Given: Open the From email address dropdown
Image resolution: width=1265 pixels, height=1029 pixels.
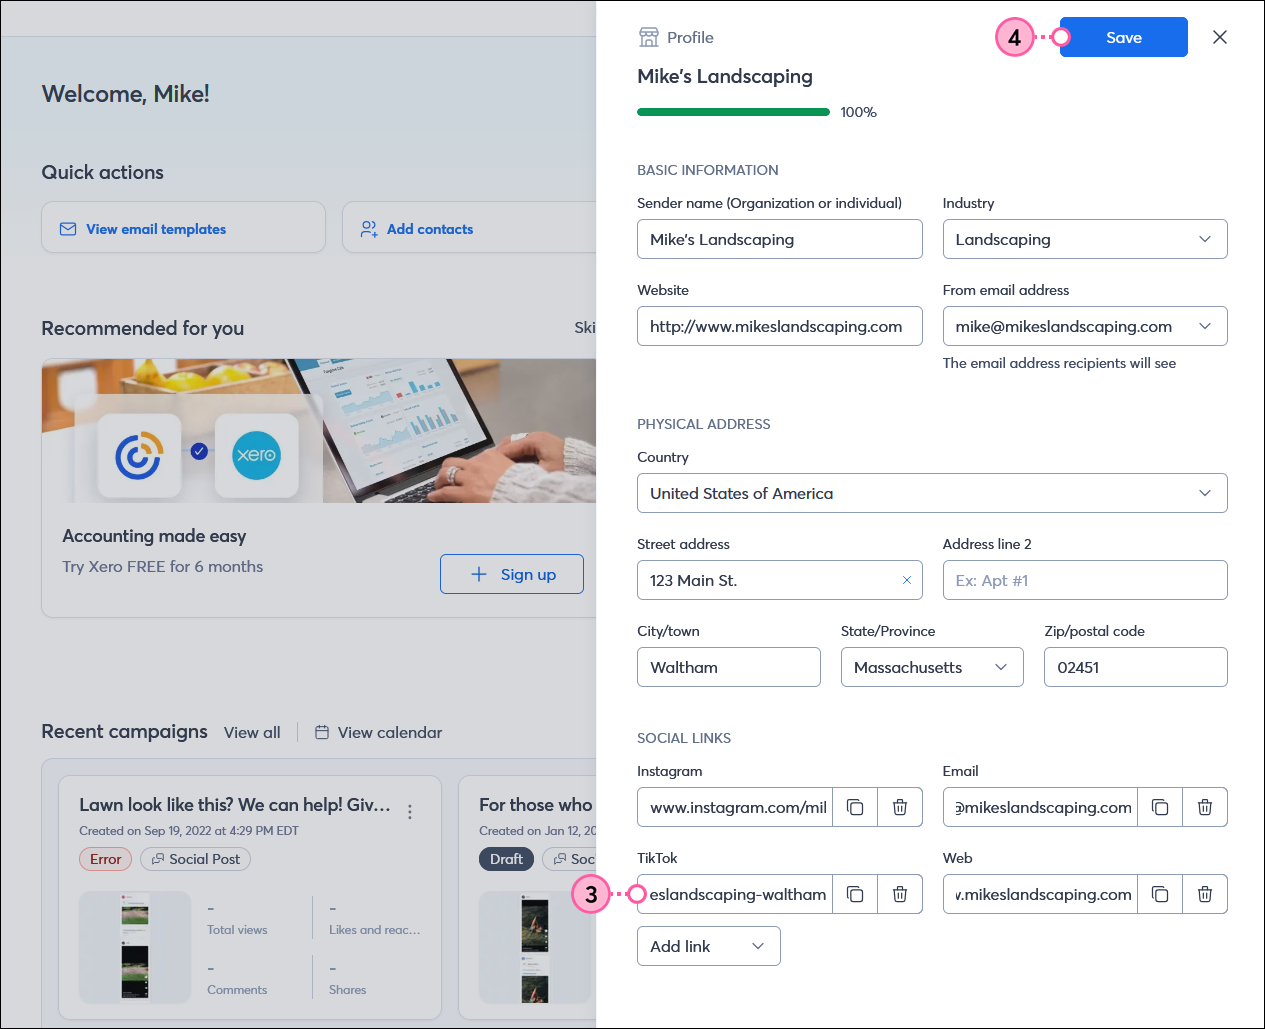Looking at the screenshot, I should [1085, 326].
